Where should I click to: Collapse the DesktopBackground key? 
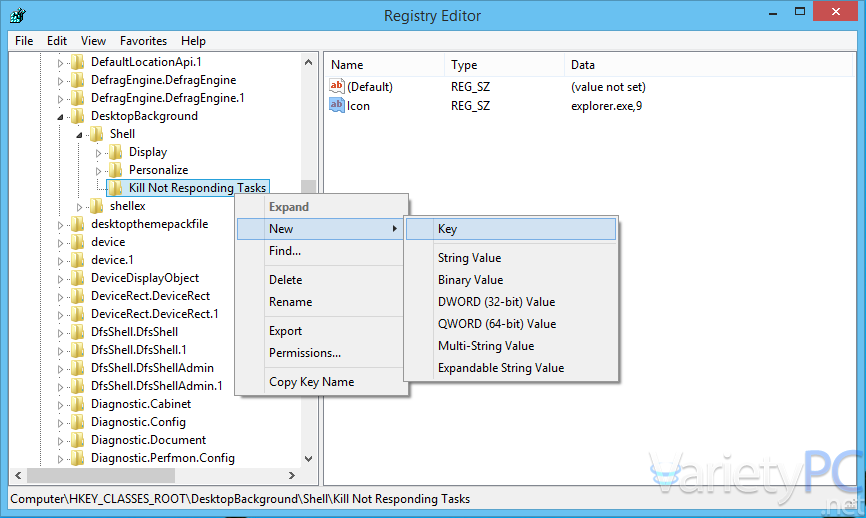click(60, 117)
